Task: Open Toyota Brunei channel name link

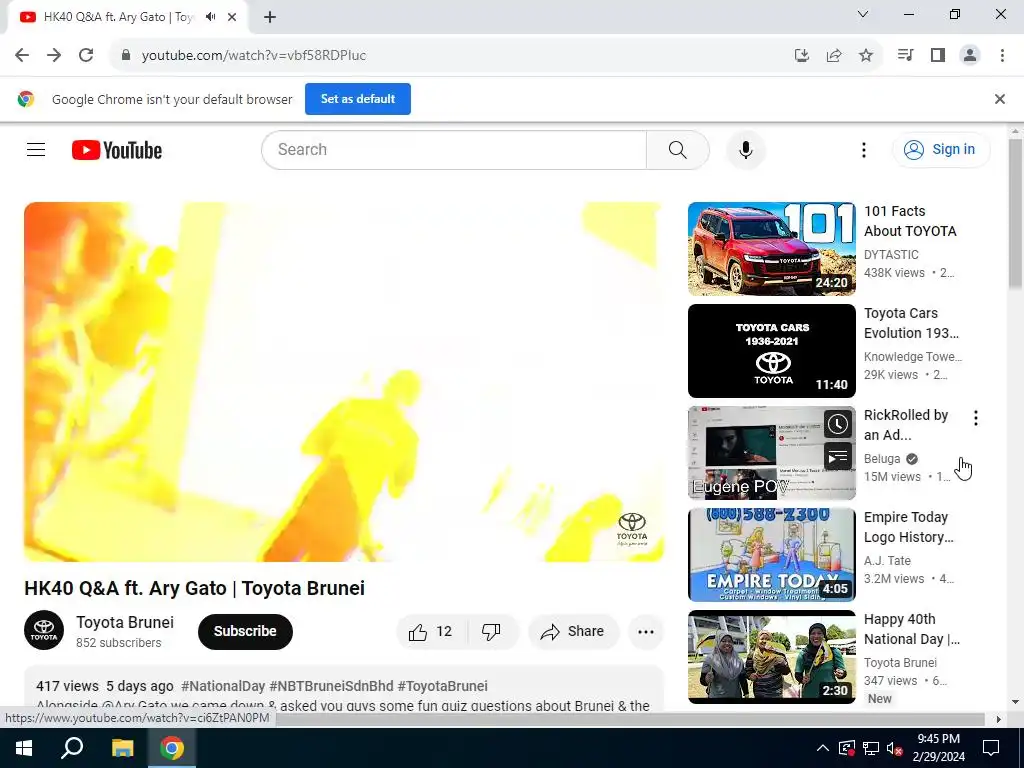Action: (x=125, y=622)
